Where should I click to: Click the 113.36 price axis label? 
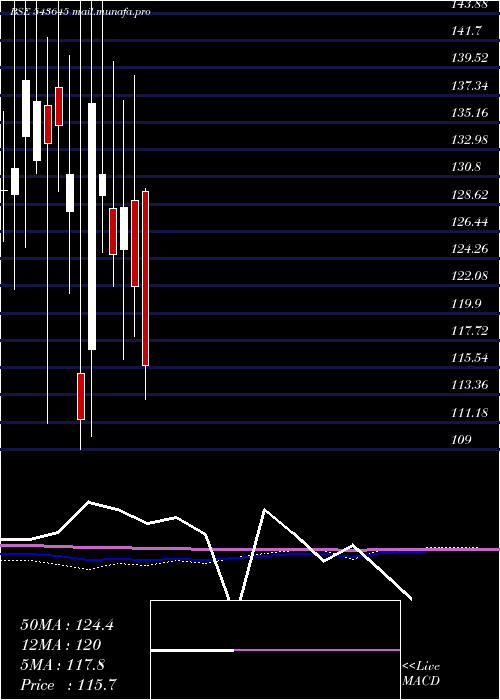coord(470,385)
